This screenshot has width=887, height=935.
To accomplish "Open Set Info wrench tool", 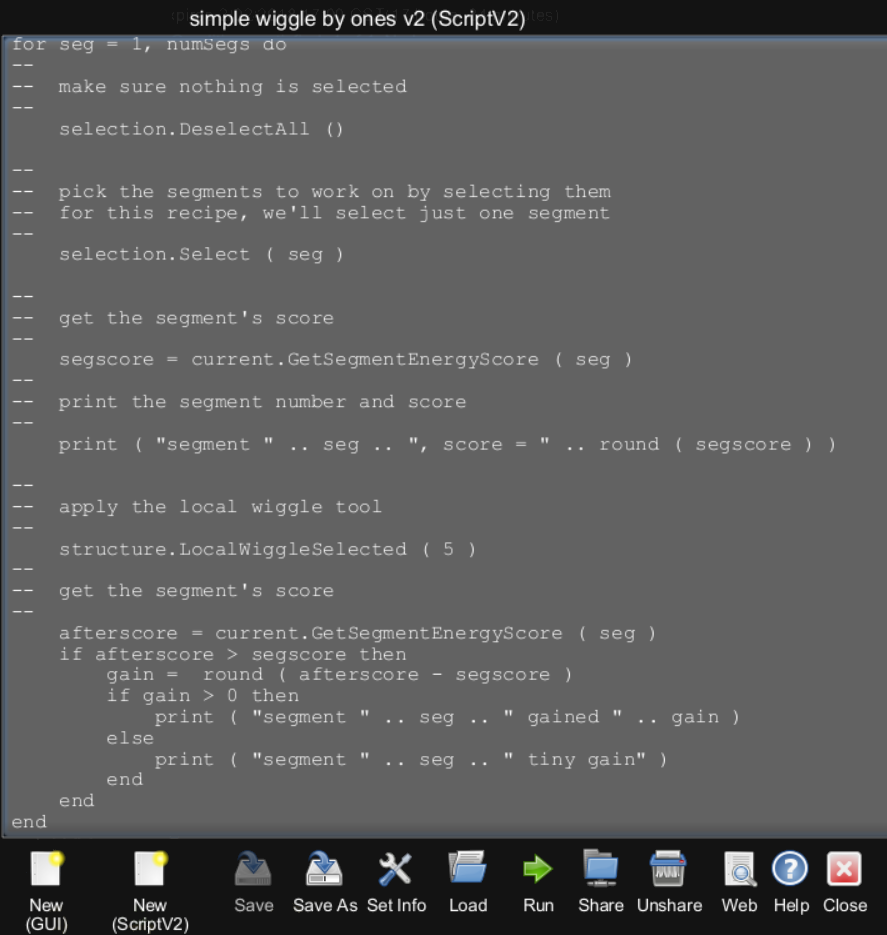I will tap(396, 870).
